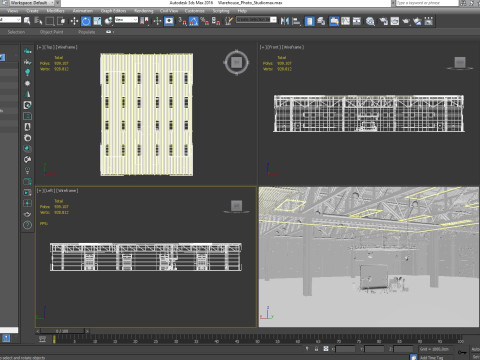Click the Front viewport ViewCube
480x360 pixels.
point(460,62)
